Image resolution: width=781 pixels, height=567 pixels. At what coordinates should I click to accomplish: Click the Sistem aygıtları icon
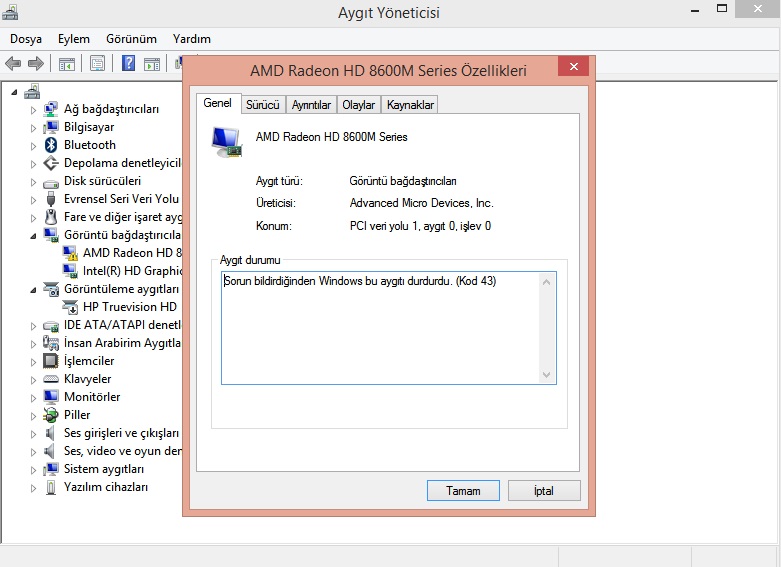(x=51, y=469)
